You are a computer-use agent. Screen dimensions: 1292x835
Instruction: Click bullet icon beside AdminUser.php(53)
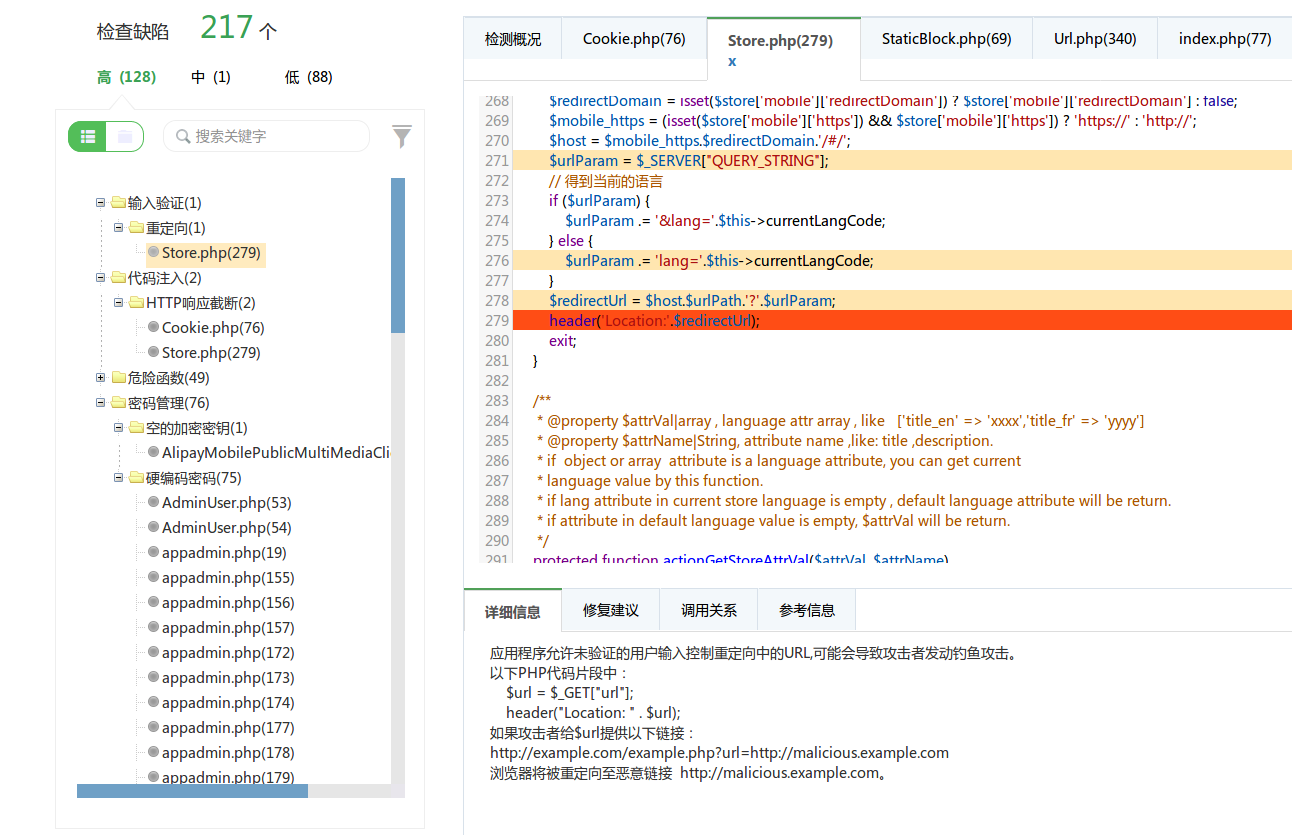[x=153, y=503]
